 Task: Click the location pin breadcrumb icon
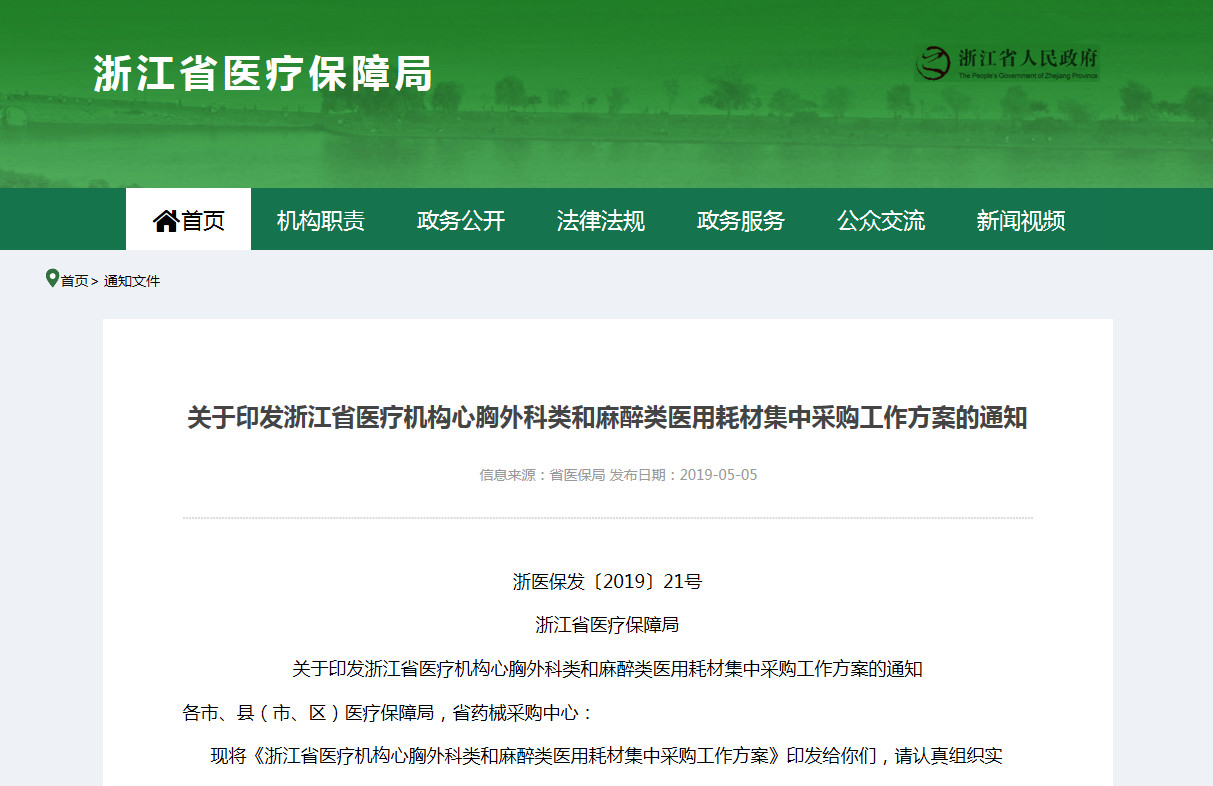point(52,279)
